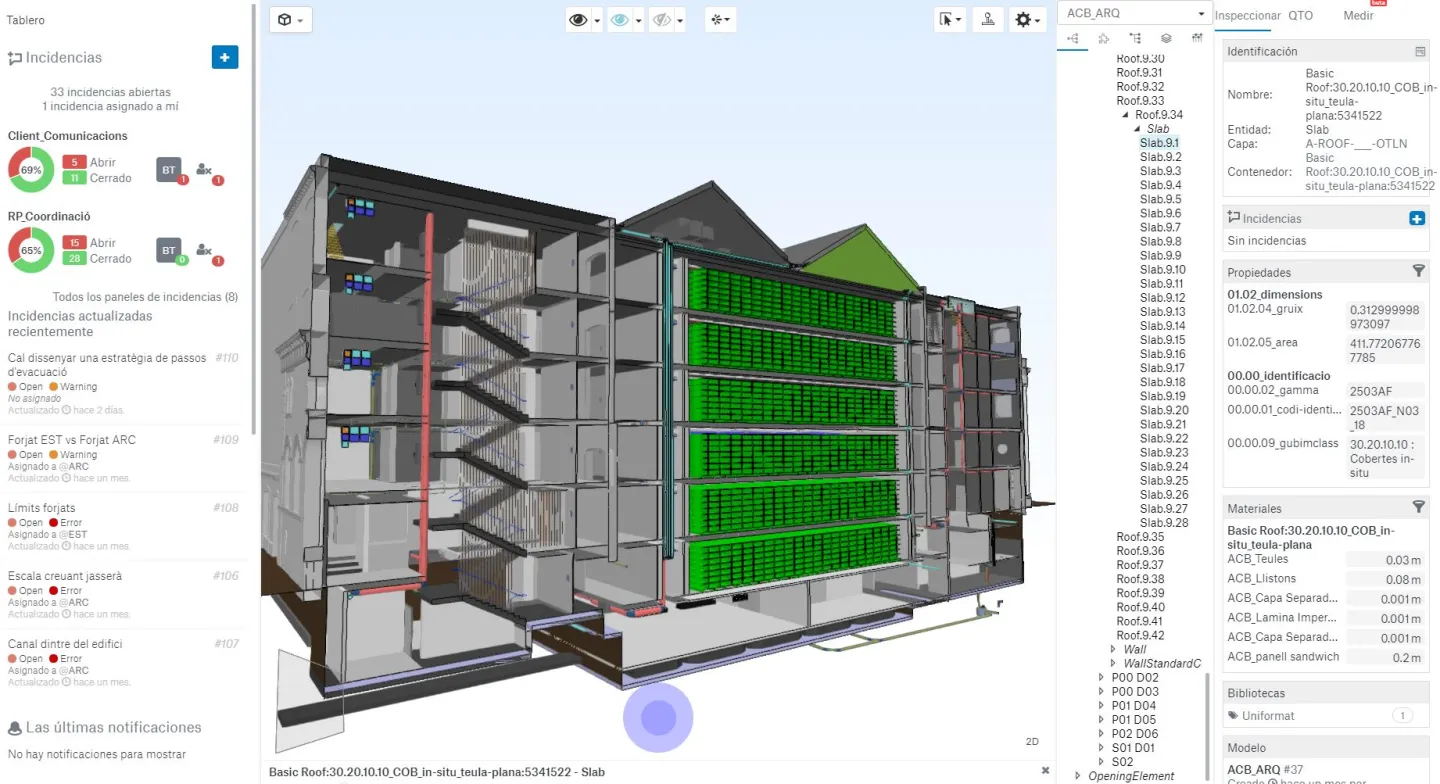Filter the Materiales panel
Screen dimensions: 1440x784
click(1418, 507)
